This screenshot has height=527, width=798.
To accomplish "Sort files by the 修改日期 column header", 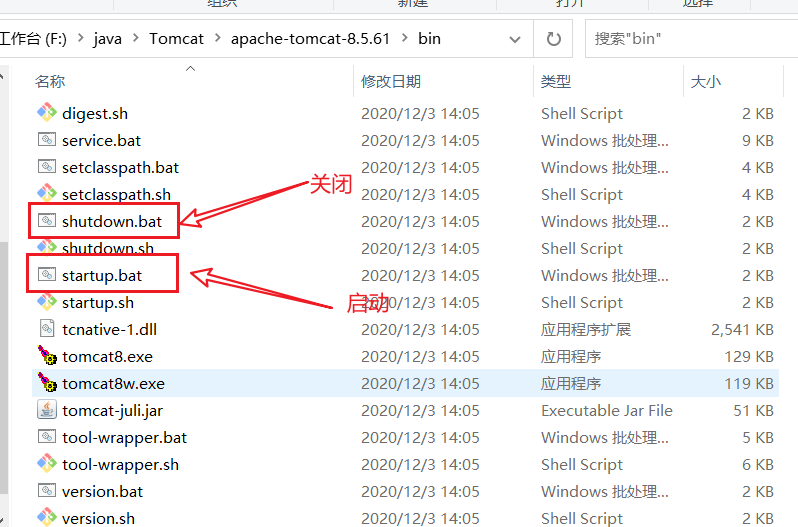I will pos(391,81).
